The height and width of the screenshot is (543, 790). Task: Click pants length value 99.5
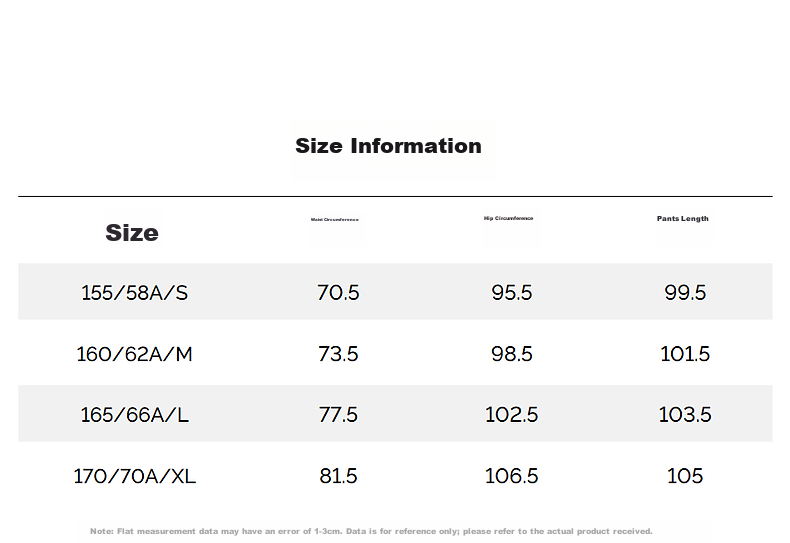(685, 293)
